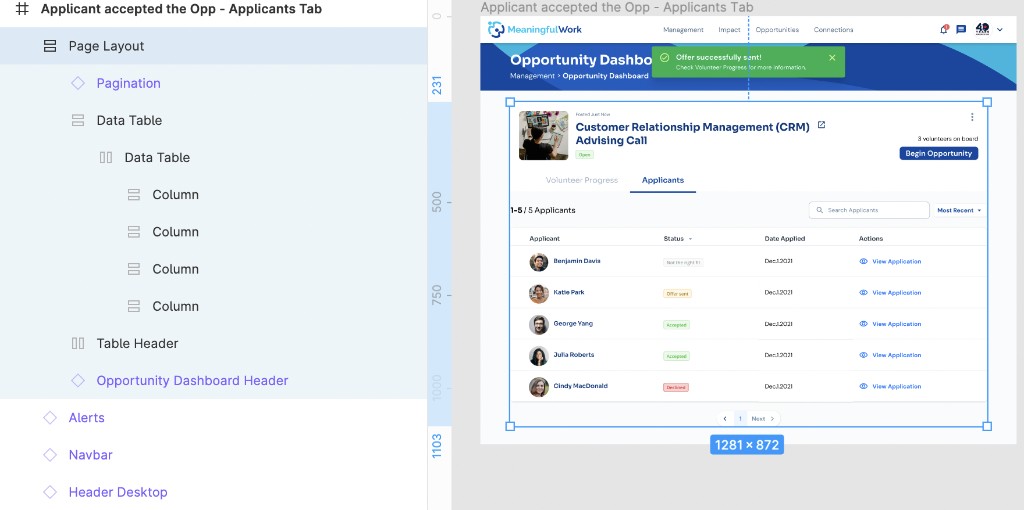
Task: Open the Opportunities nav item
Action: (777, 29)
